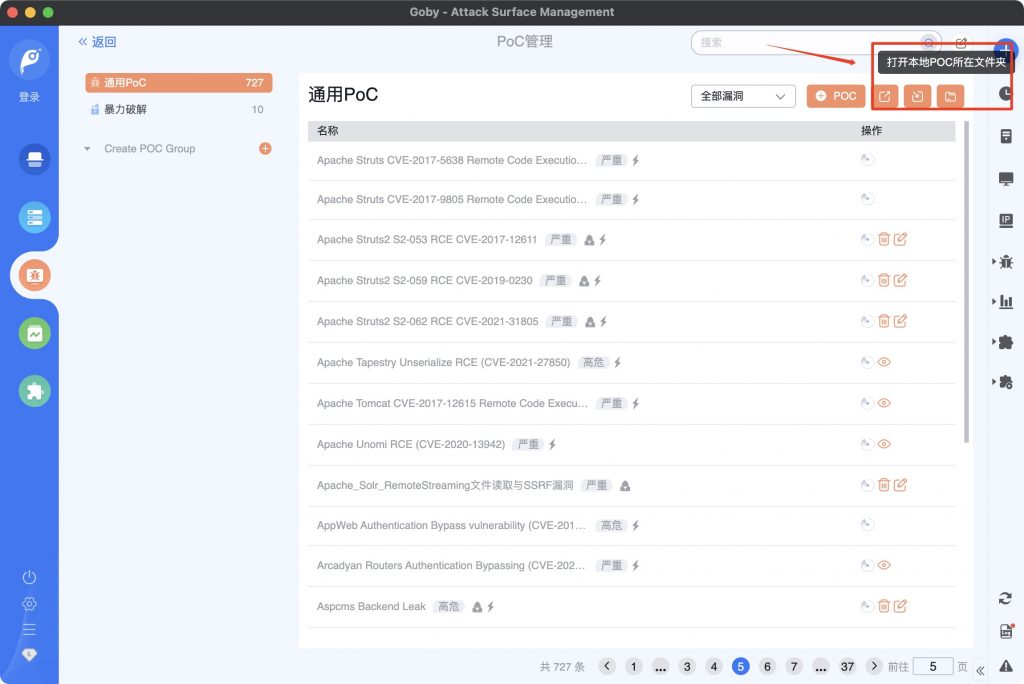Delete the Apache Struts2 S2-062 PoC

pyautogui.click(x=884, y=321)
